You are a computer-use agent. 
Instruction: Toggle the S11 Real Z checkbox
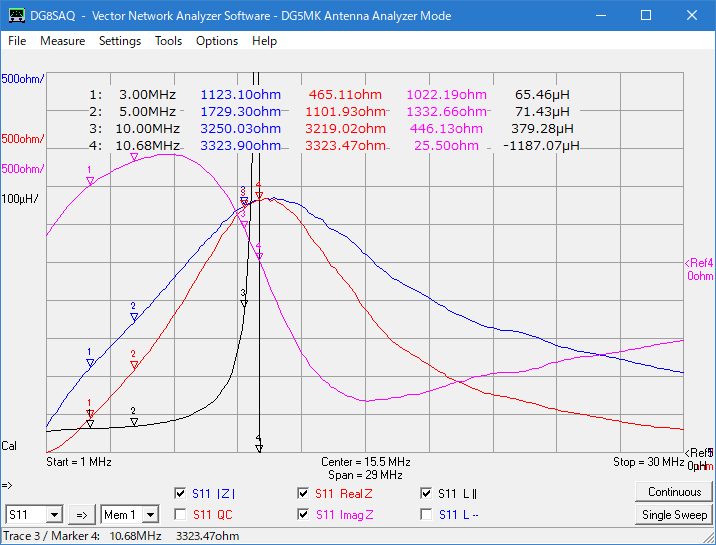tap(303, 493)
